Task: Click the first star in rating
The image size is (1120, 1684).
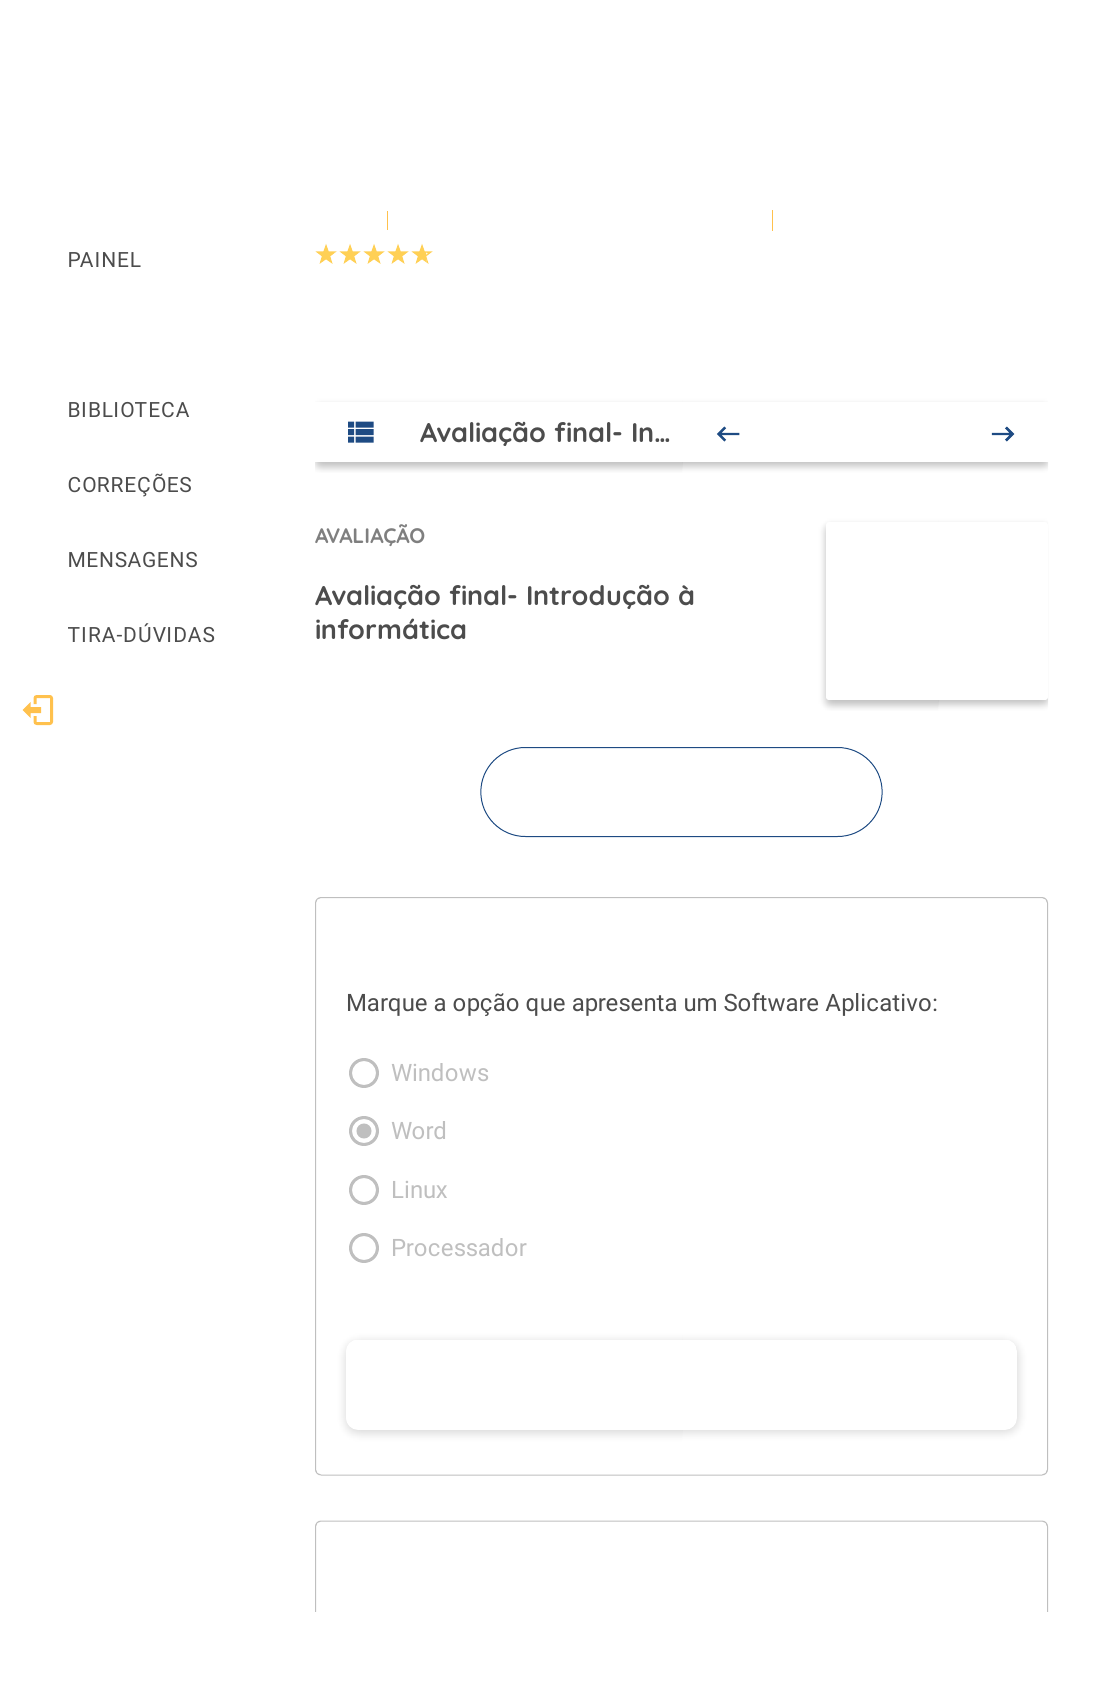Action: tap(326, 255)
